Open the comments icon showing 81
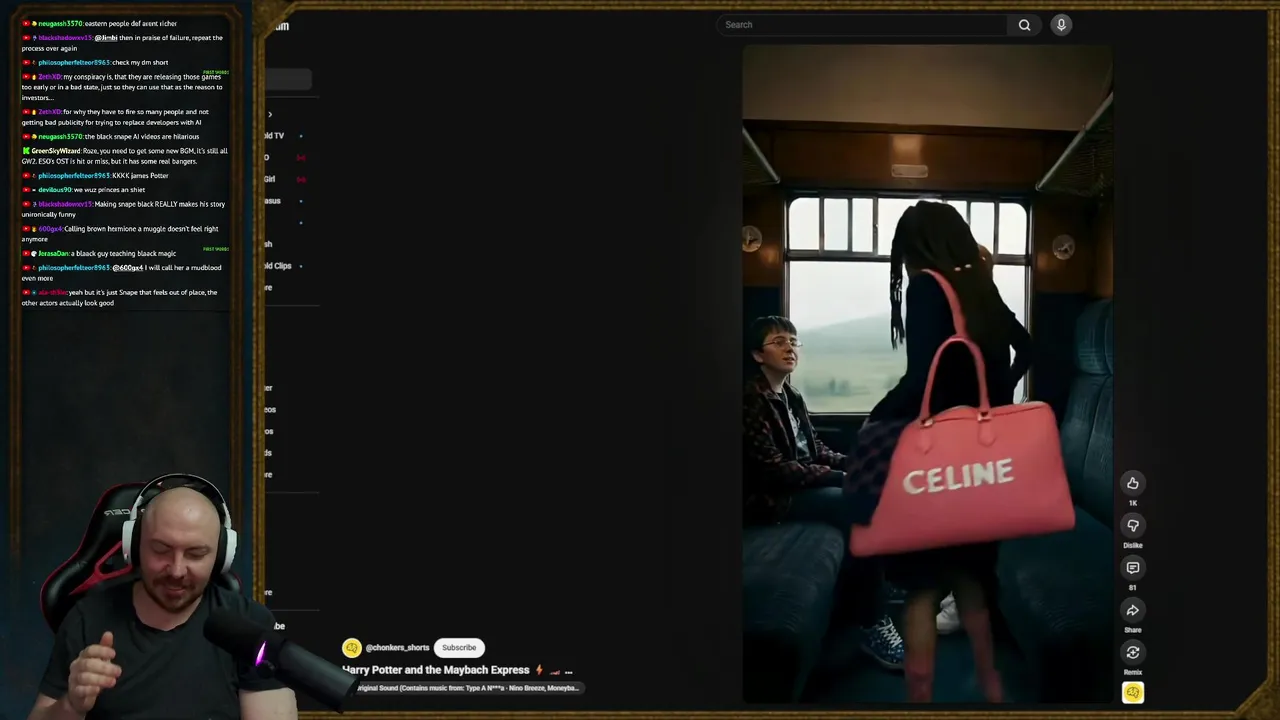1280x720 pixels. coord(1133,568)
